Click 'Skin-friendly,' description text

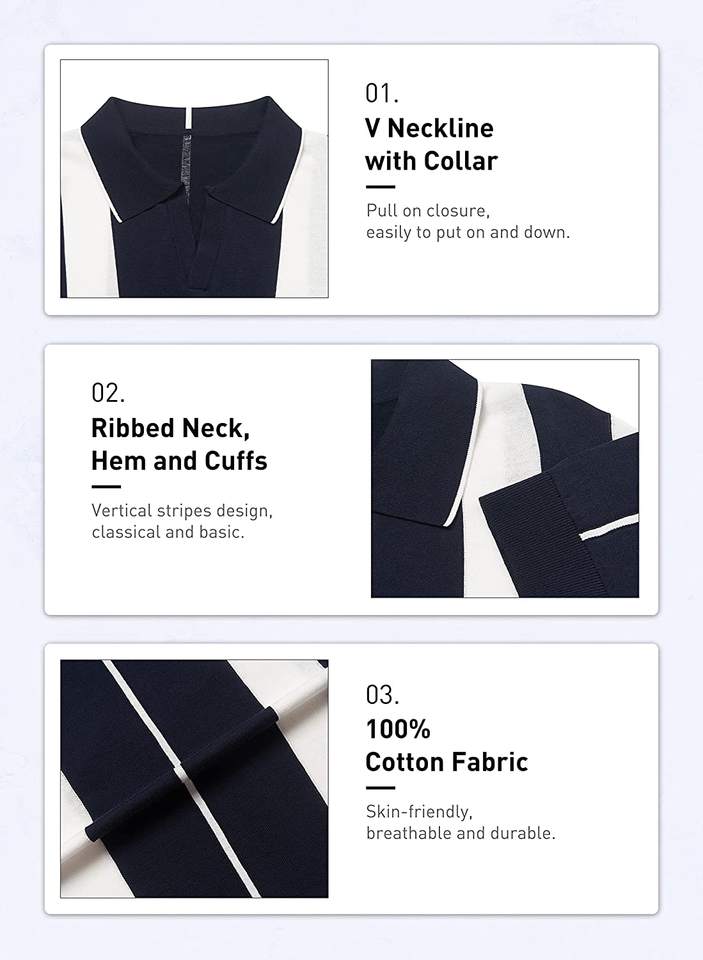click(419, 811)
